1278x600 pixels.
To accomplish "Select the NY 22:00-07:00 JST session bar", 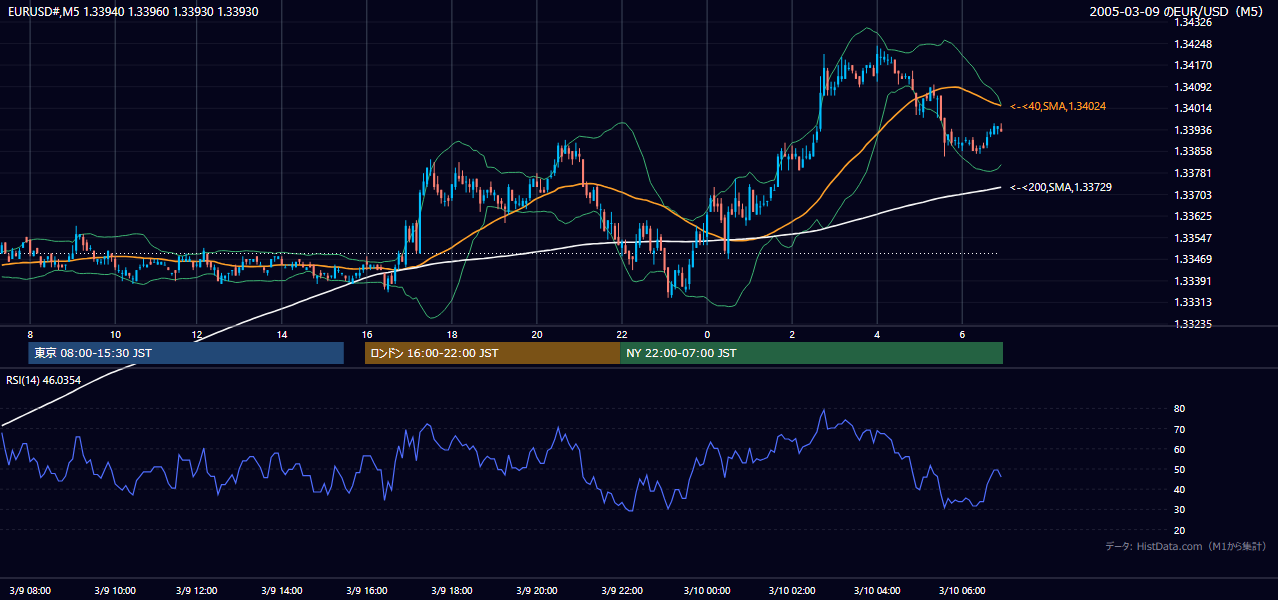I will 812,353.
